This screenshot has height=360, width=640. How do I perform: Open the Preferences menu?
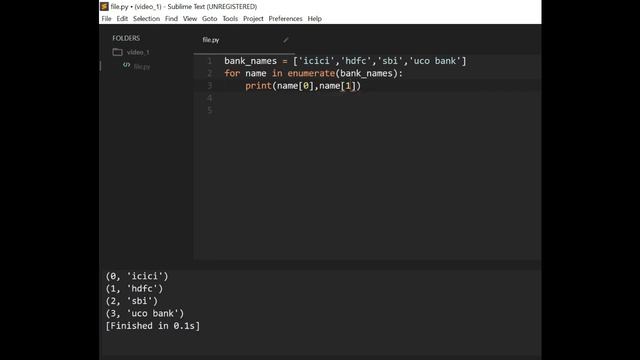click(285, 19)
